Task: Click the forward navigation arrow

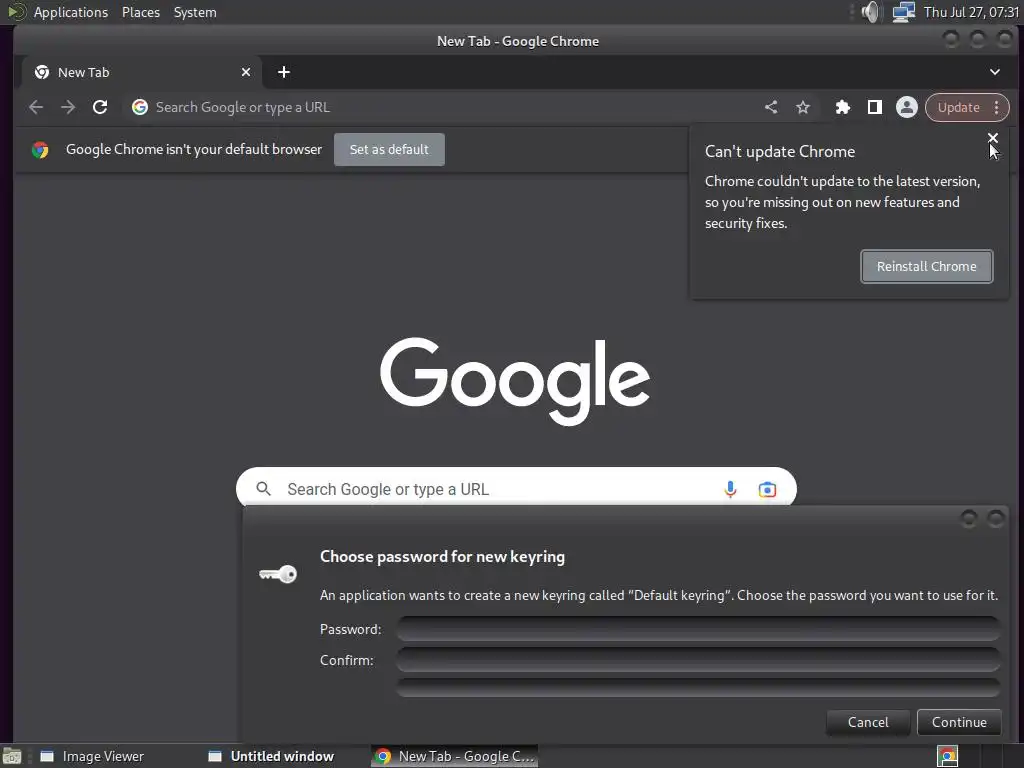Action: [68, 107]
